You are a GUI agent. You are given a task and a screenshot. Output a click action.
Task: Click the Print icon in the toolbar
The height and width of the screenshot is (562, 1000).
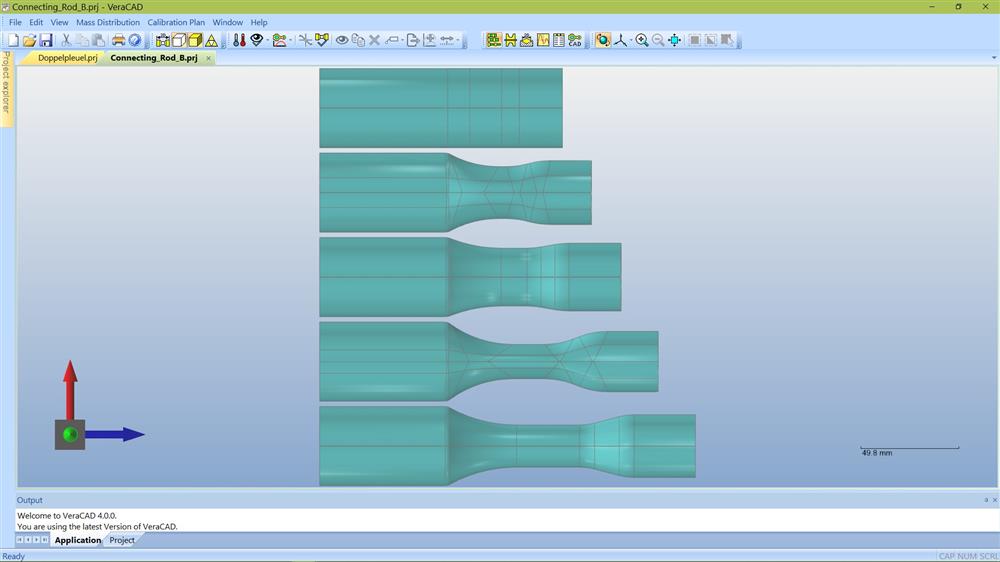118,40
